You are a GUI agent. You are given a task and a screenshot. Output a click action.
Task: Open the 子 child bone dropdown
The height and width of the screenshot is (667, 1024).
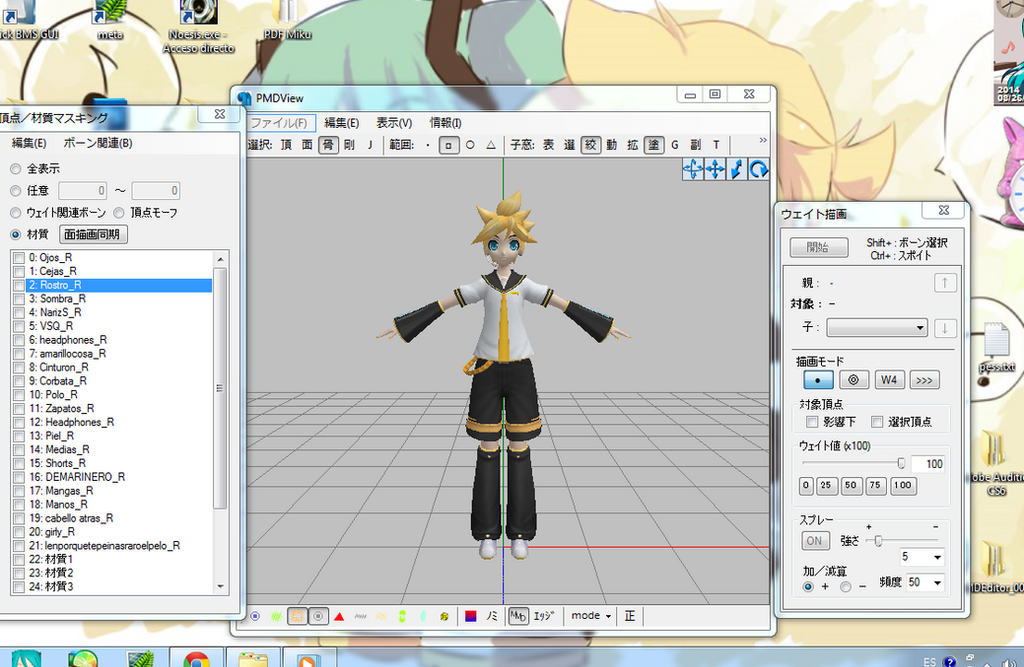(x=877, y=327)
